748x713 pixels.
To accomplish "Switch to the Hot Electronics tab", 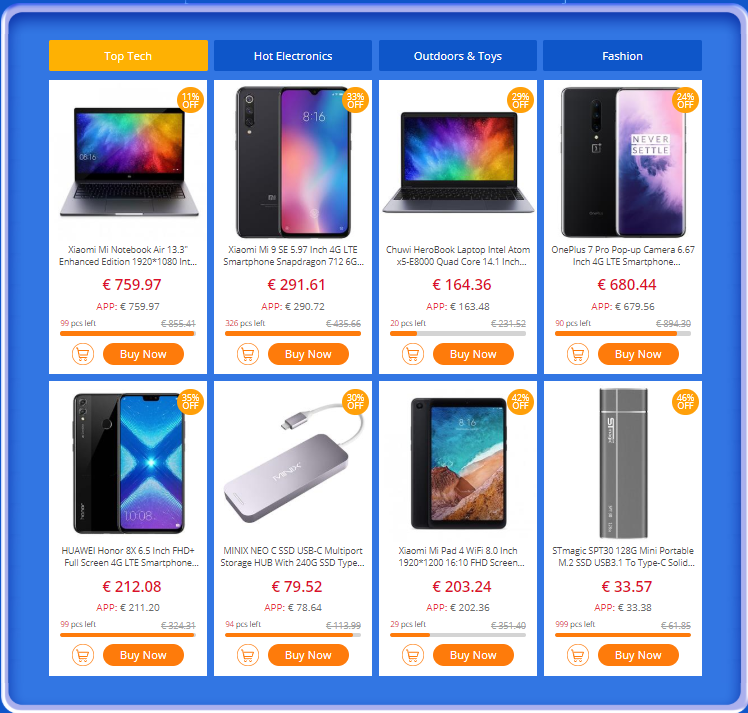I will [x=293, y=56].
